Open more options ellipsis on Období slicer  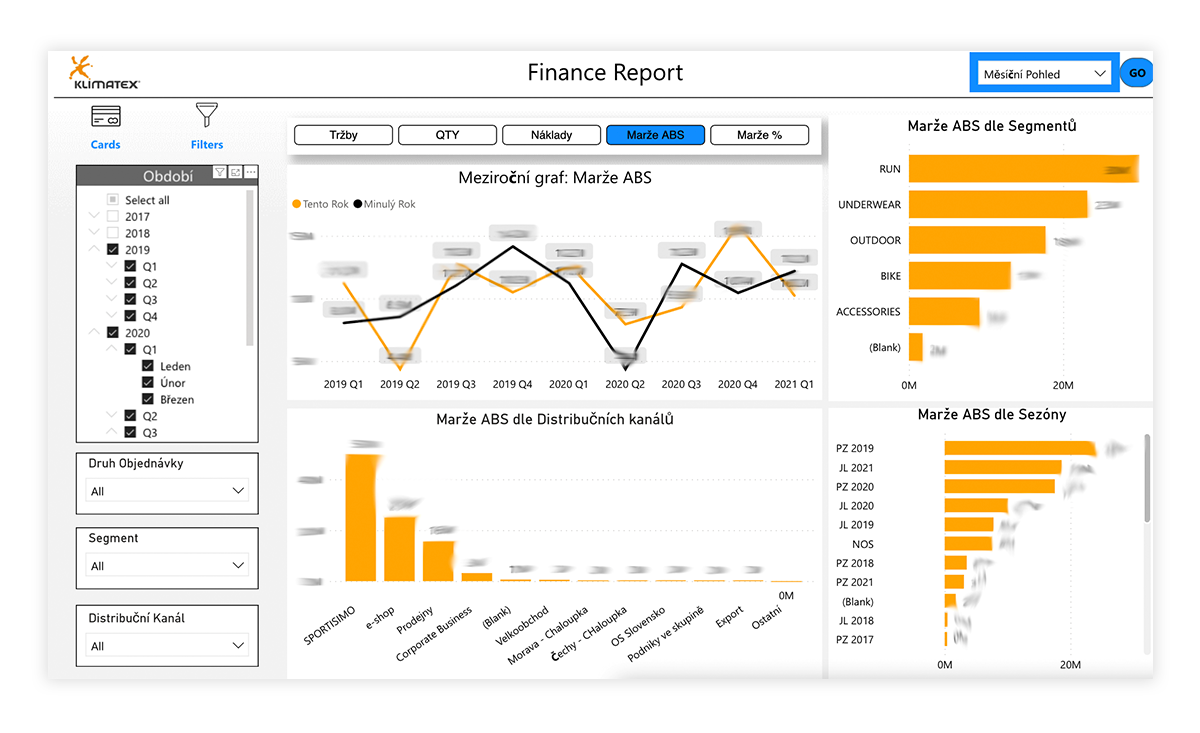pyautogui.click(x=251, y=173)
